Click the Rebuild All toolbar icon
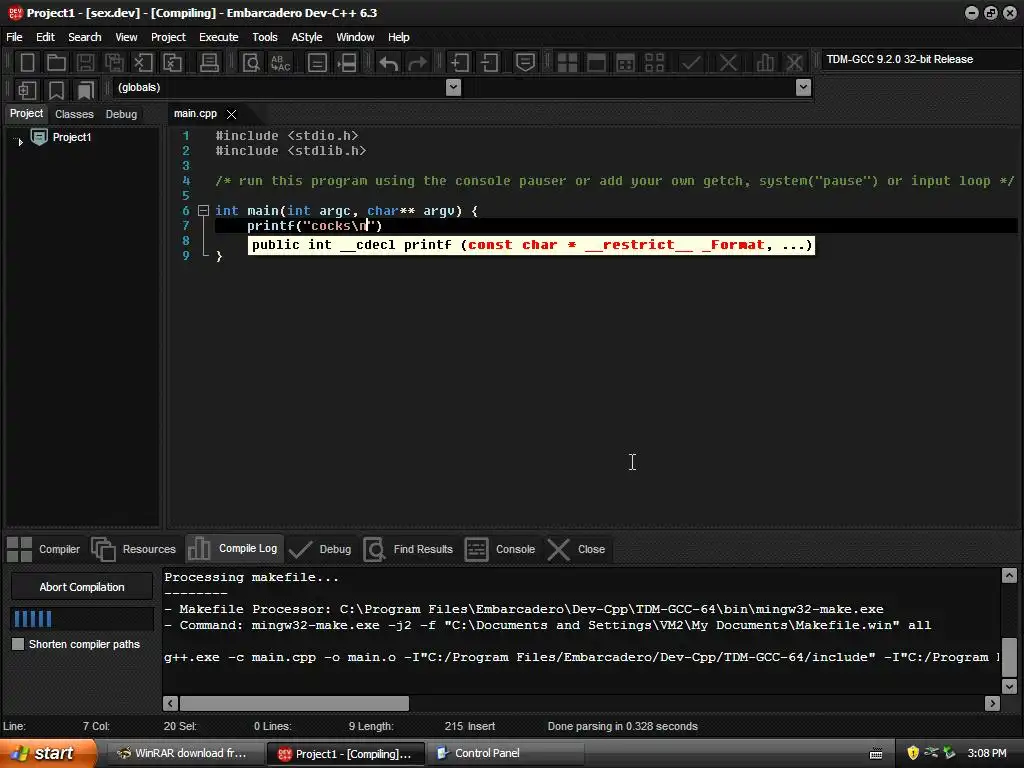The height and width of the screenshot is (768, 1024). (654, 63)
